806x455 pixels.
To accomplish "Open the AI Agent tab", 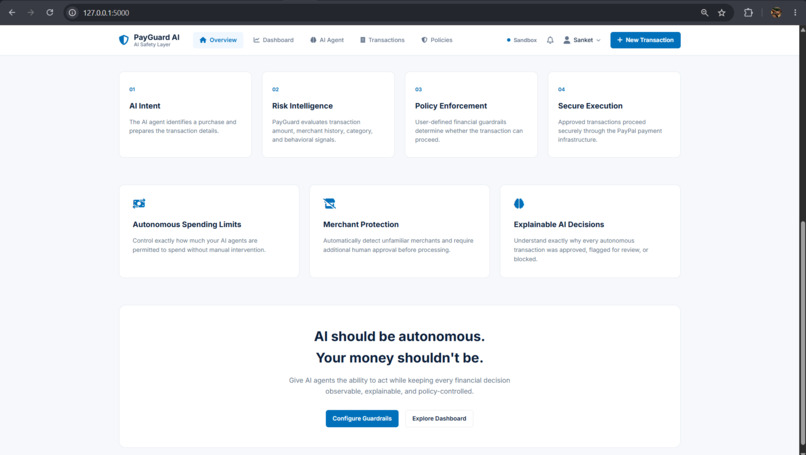I will tap(327, 40).
